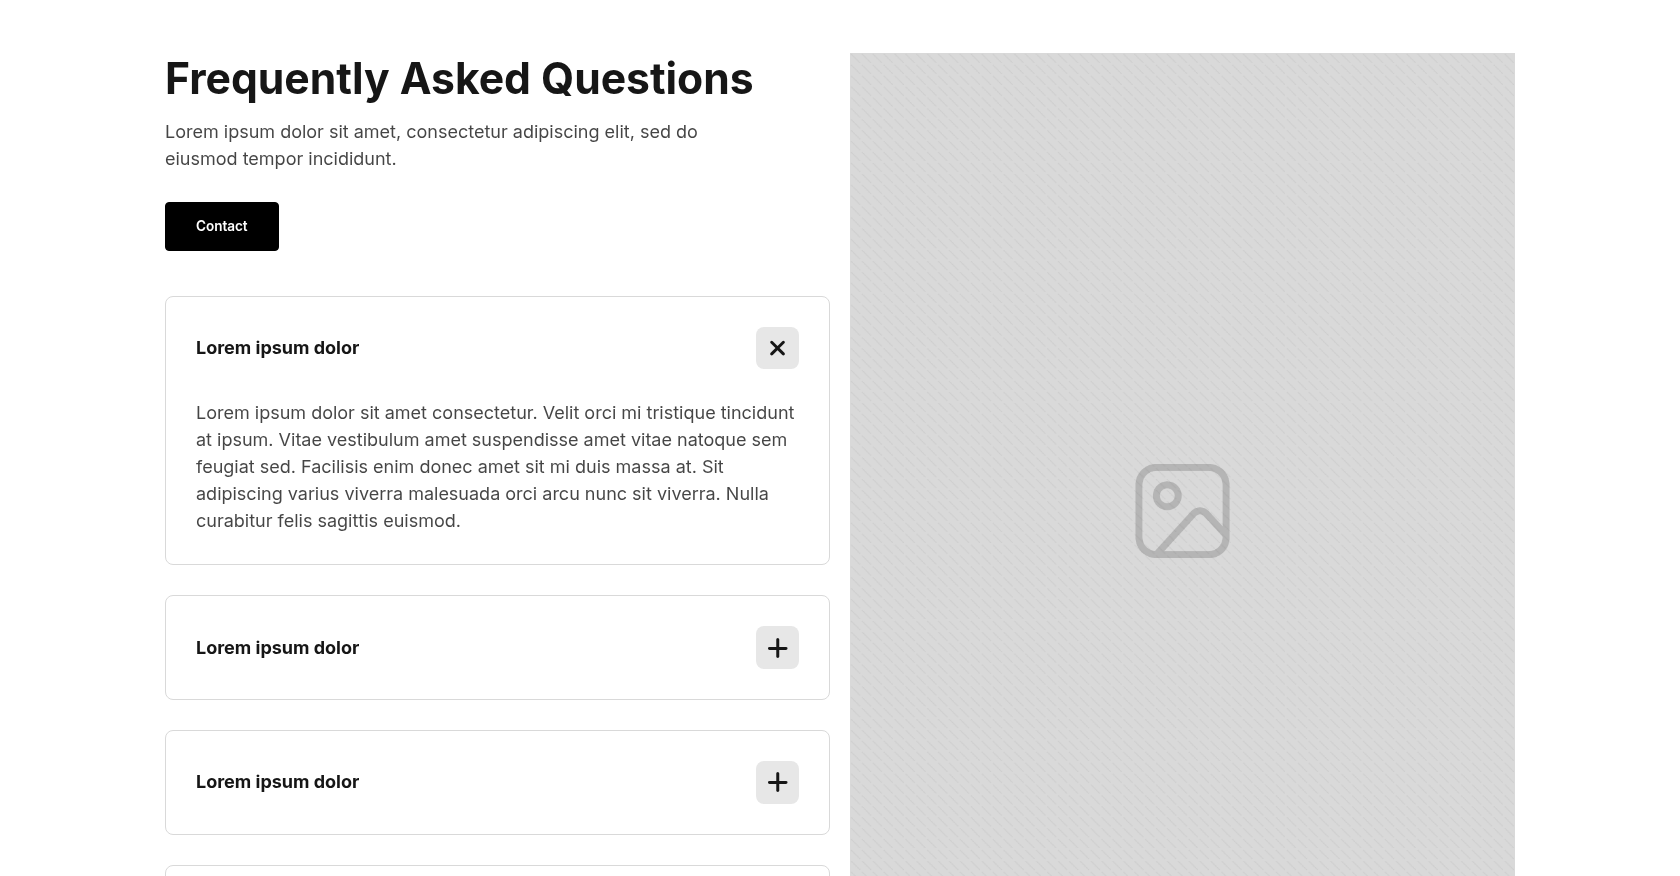This screenshot has height=876, width=1680.
Task: Click the gray placeholder area above the image icon
Action: 1182,250
